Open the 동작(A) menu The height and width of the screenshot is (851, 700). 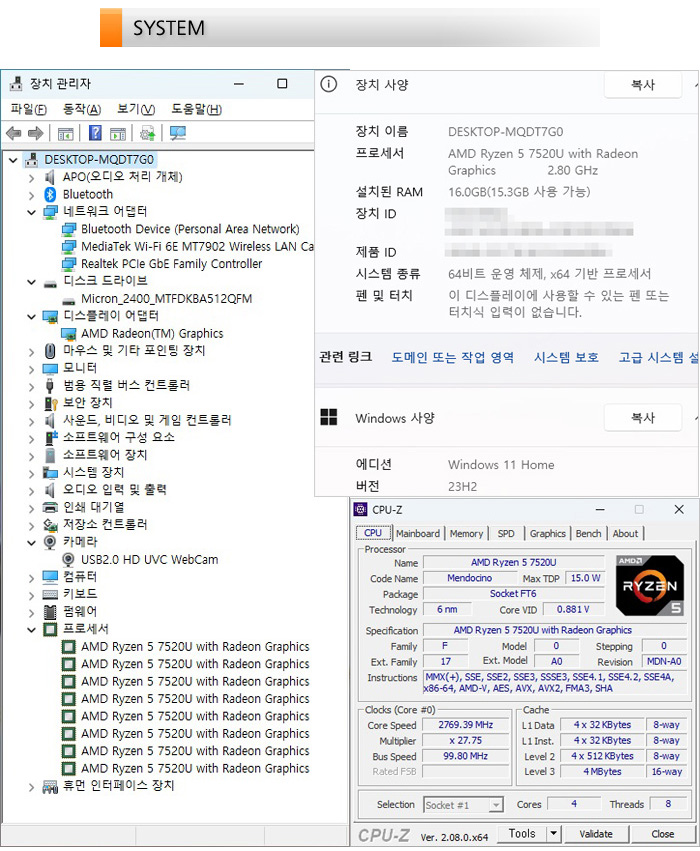81,110
